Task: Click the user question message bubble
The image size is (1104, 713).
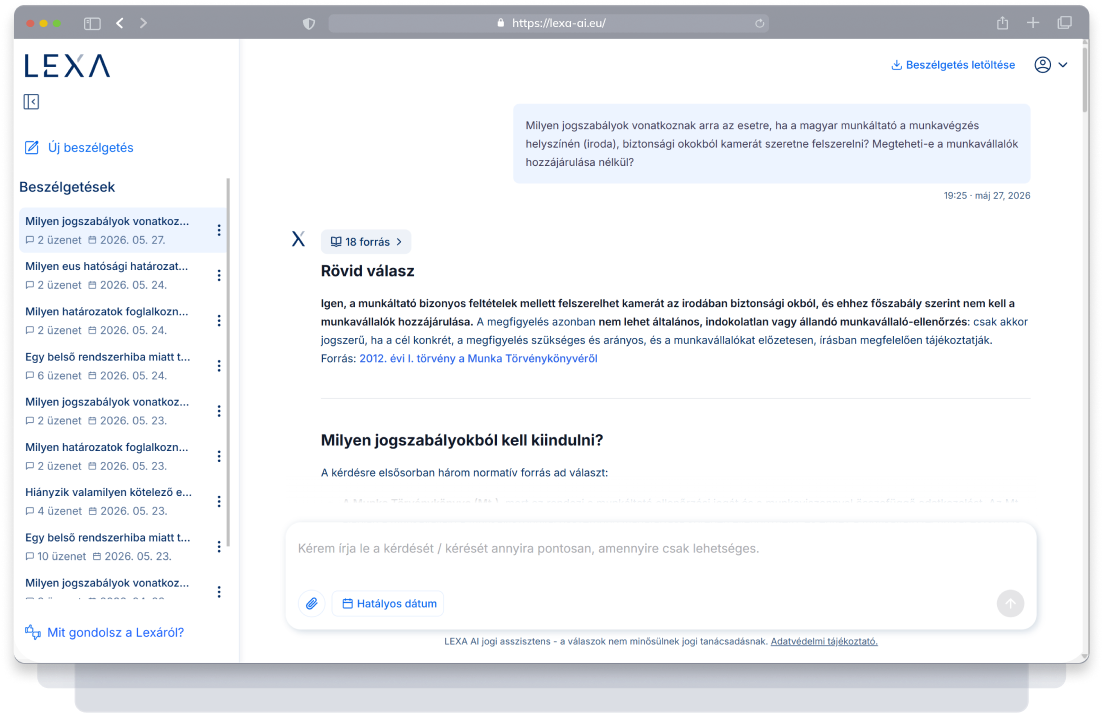Action: 772,144
